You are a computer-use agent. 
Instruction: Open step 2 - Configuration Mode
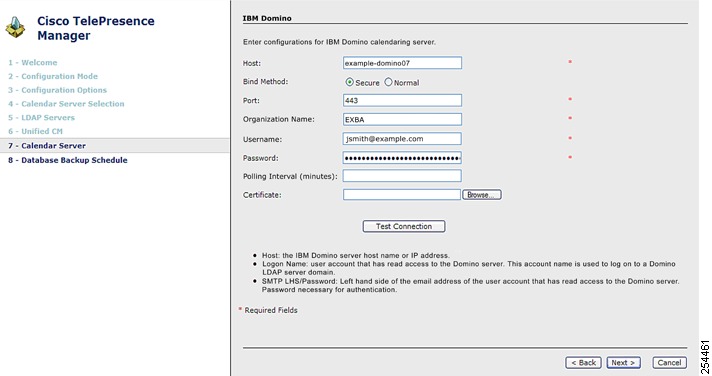53,76
